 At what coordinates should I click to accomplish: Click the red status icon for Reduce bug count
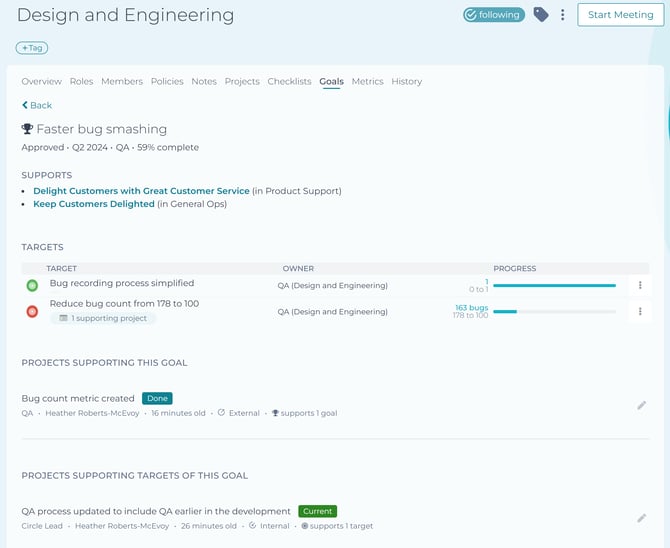[32, 312]
